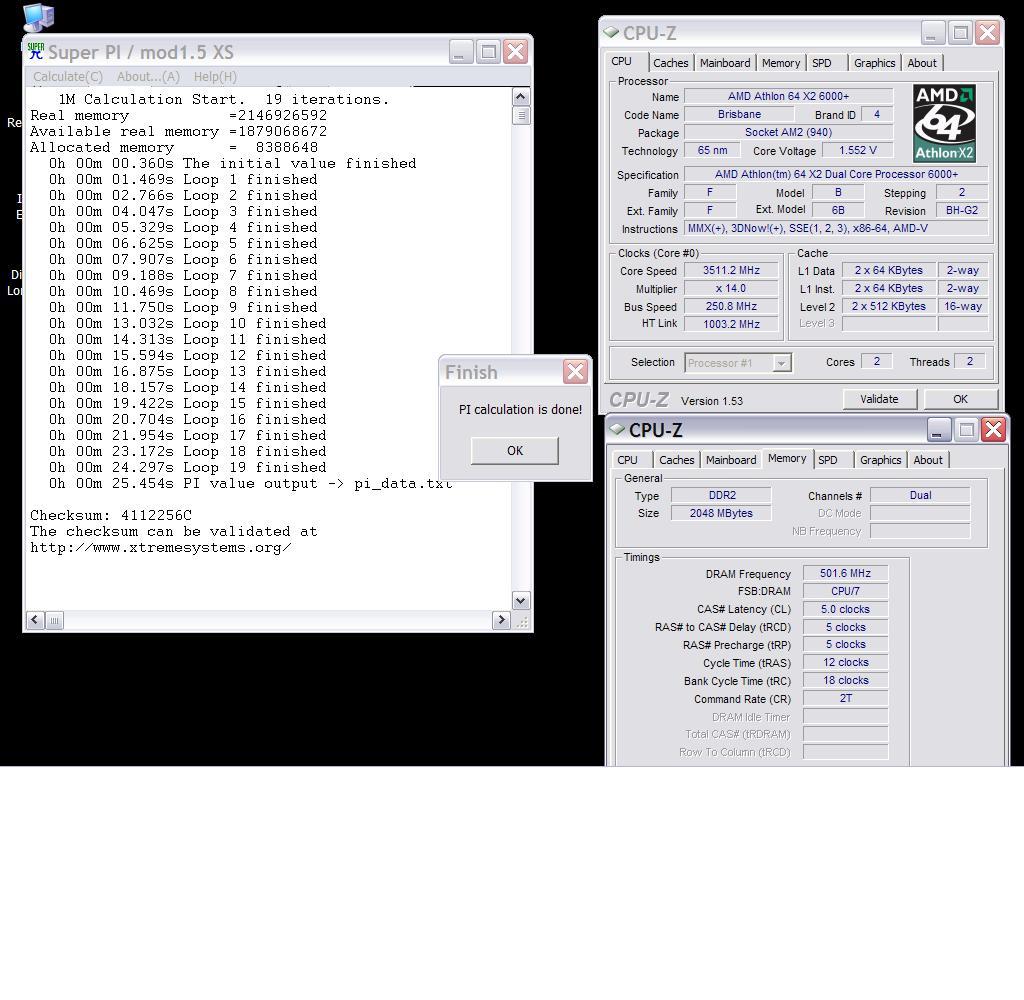Click the Command Rate value 2T
Viewport: 1024px width, 1000px height.
[845, 698]
